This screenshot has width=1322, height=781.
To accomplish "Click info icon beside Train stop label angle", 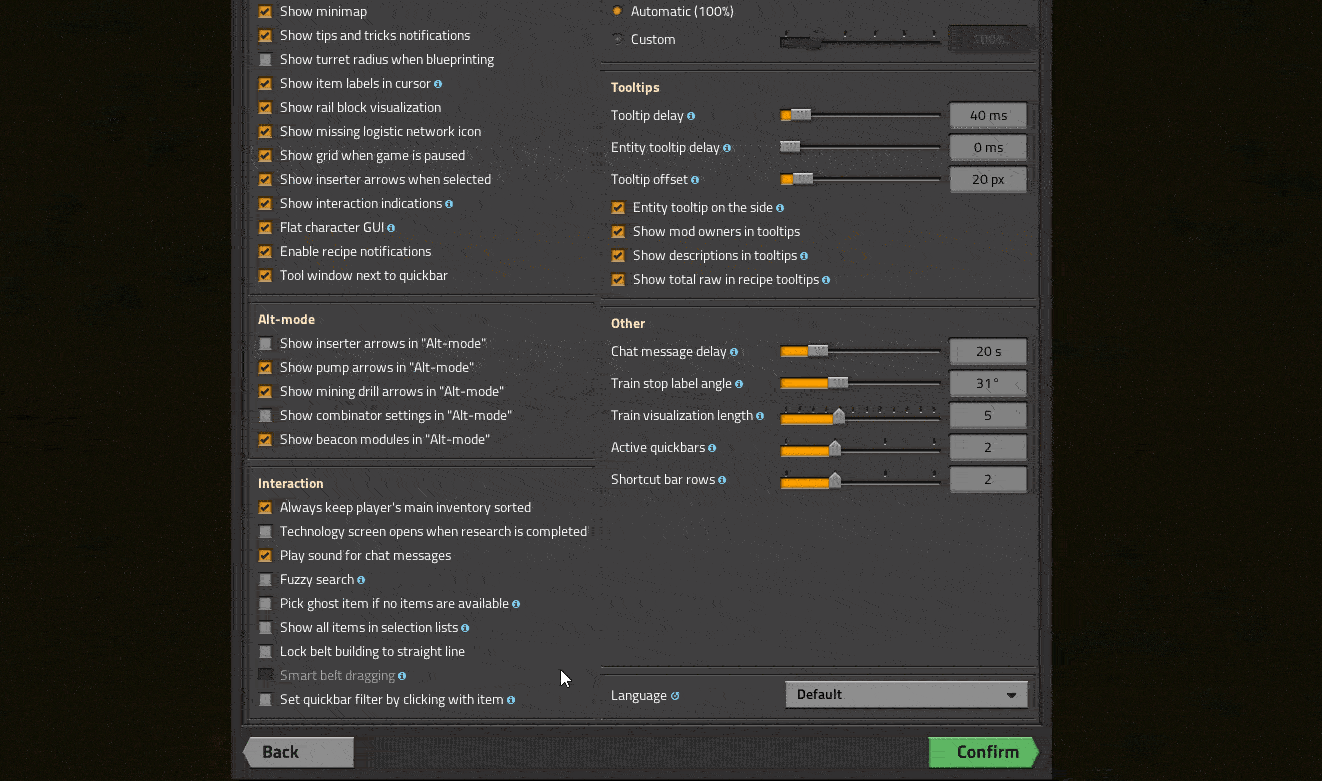I will [739, 384].
